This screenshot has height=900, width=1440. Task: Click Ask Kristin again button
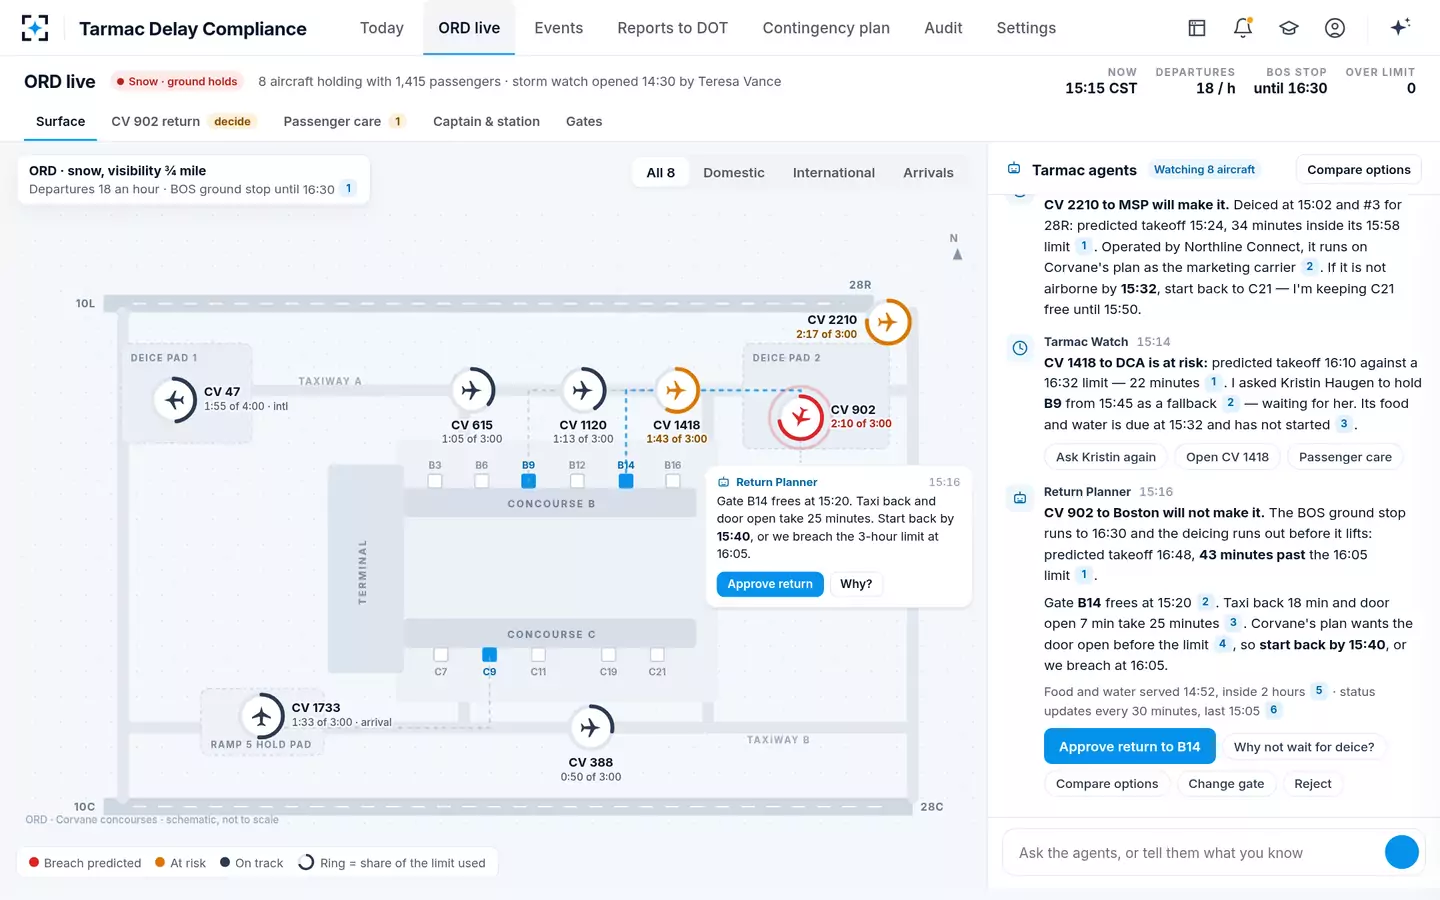click(1106, 457)
